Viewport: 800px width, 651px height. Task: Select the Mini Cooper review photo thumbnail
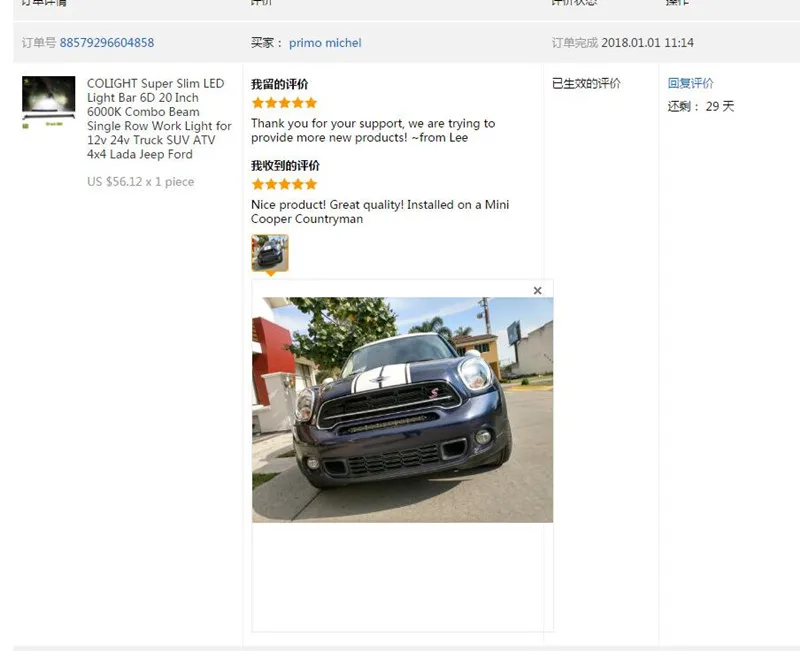[x=270, y=253]
